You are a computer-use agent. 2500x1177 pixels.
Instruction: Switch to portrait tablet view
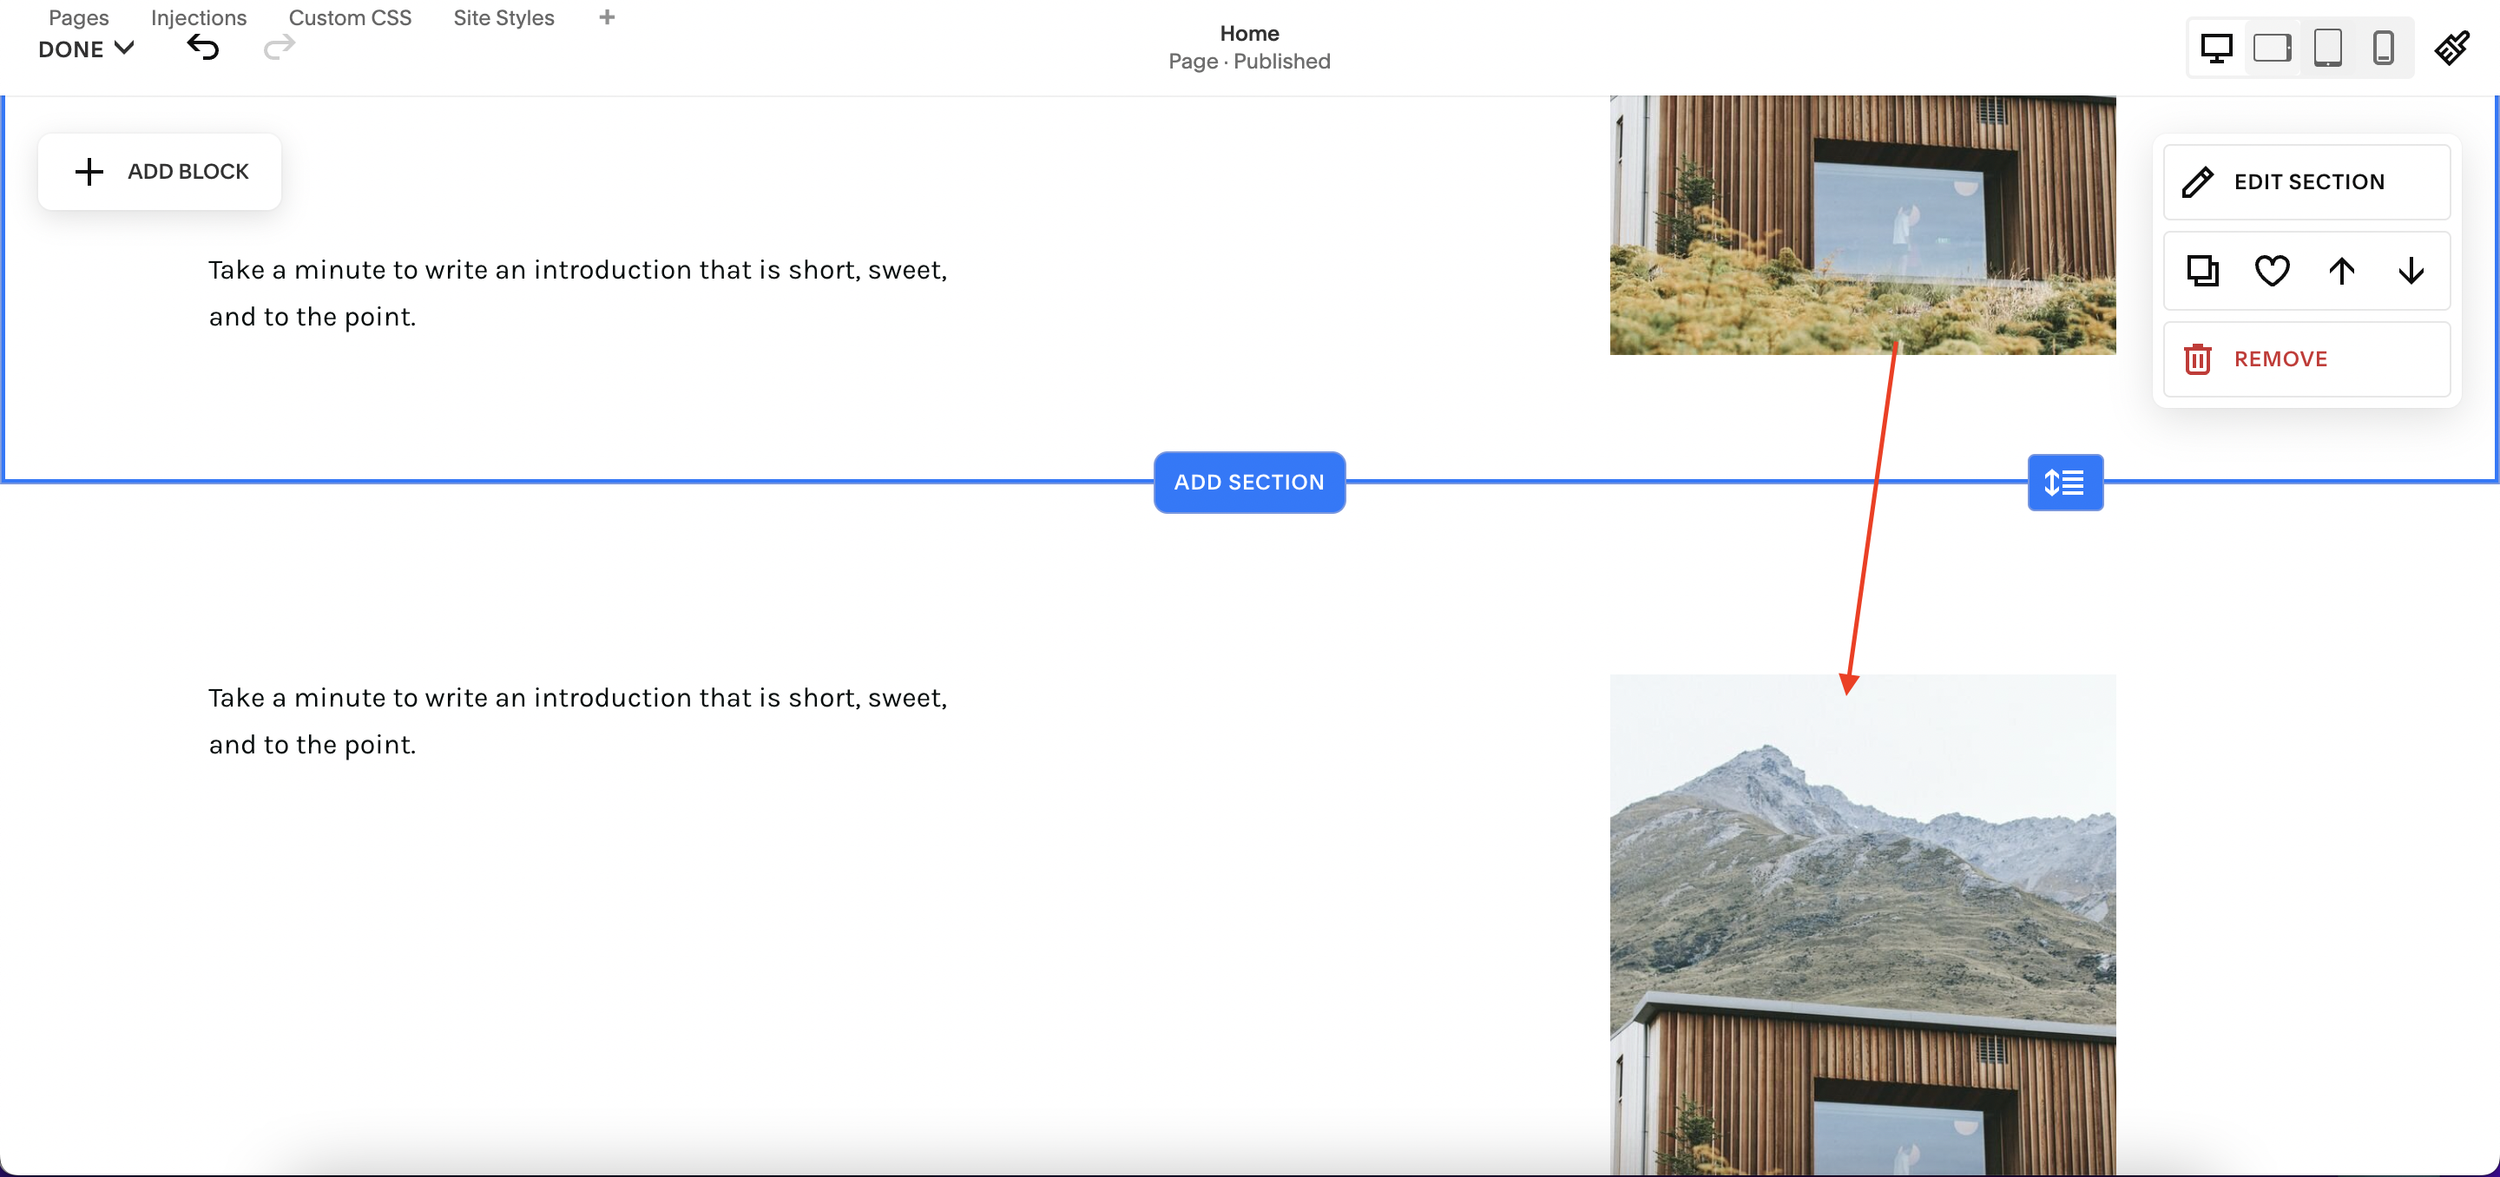[x=2328, y=48]
